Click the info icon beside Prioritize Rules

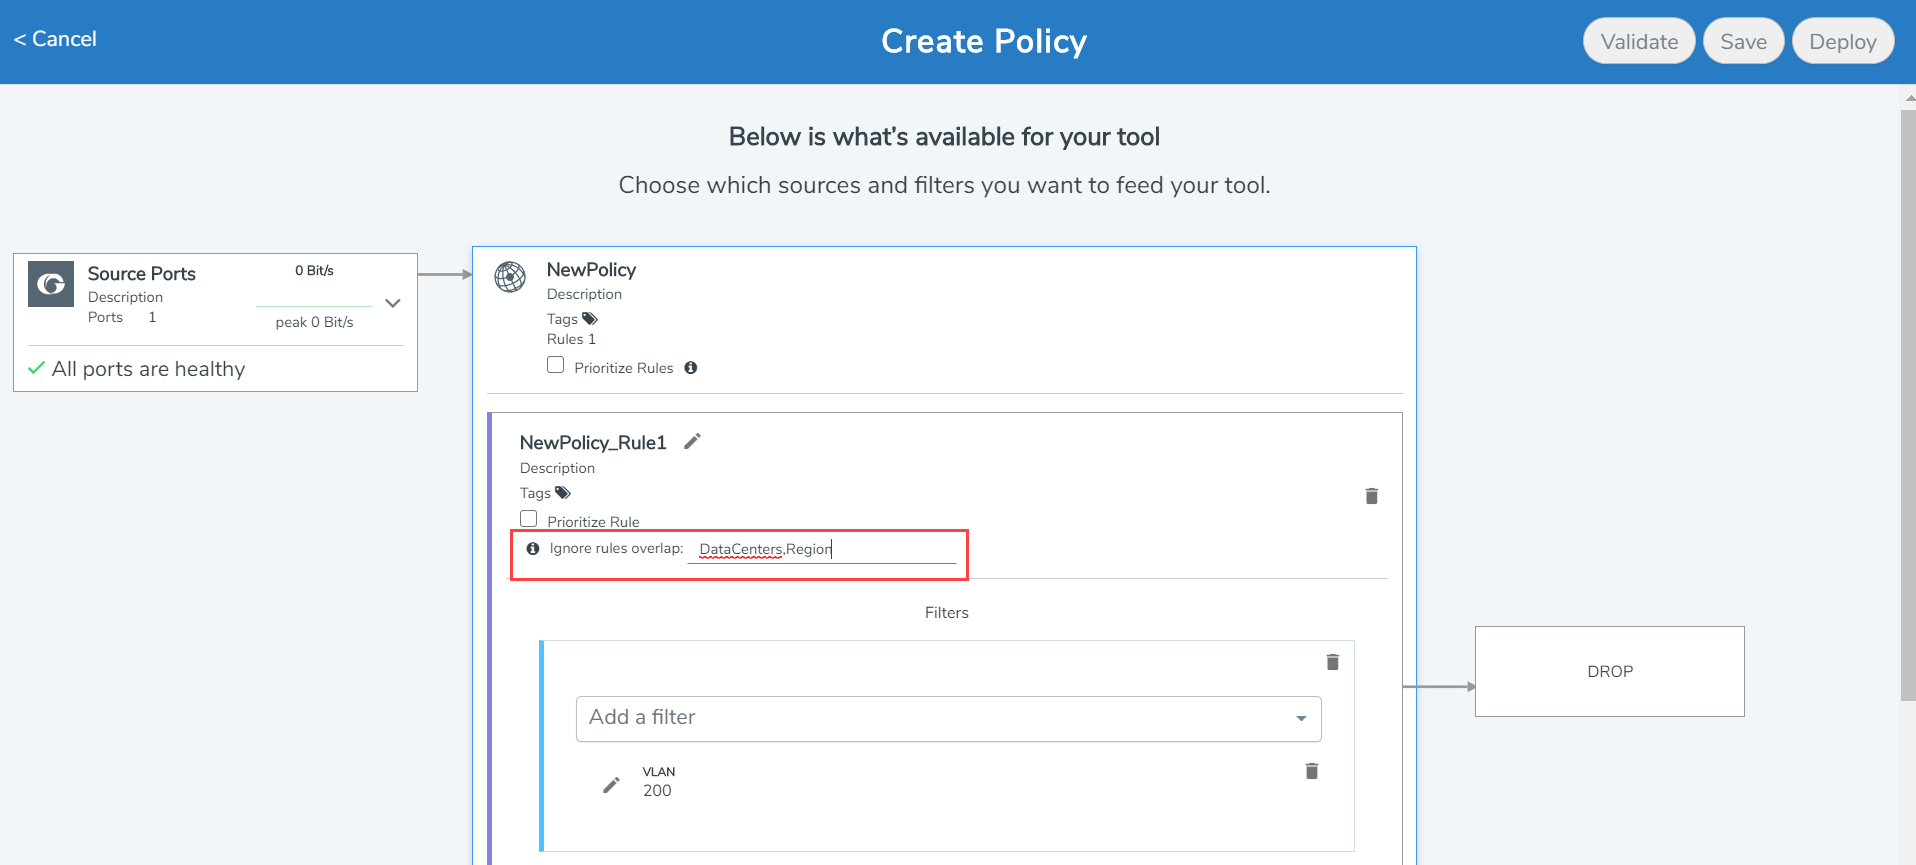pos(690,368)
